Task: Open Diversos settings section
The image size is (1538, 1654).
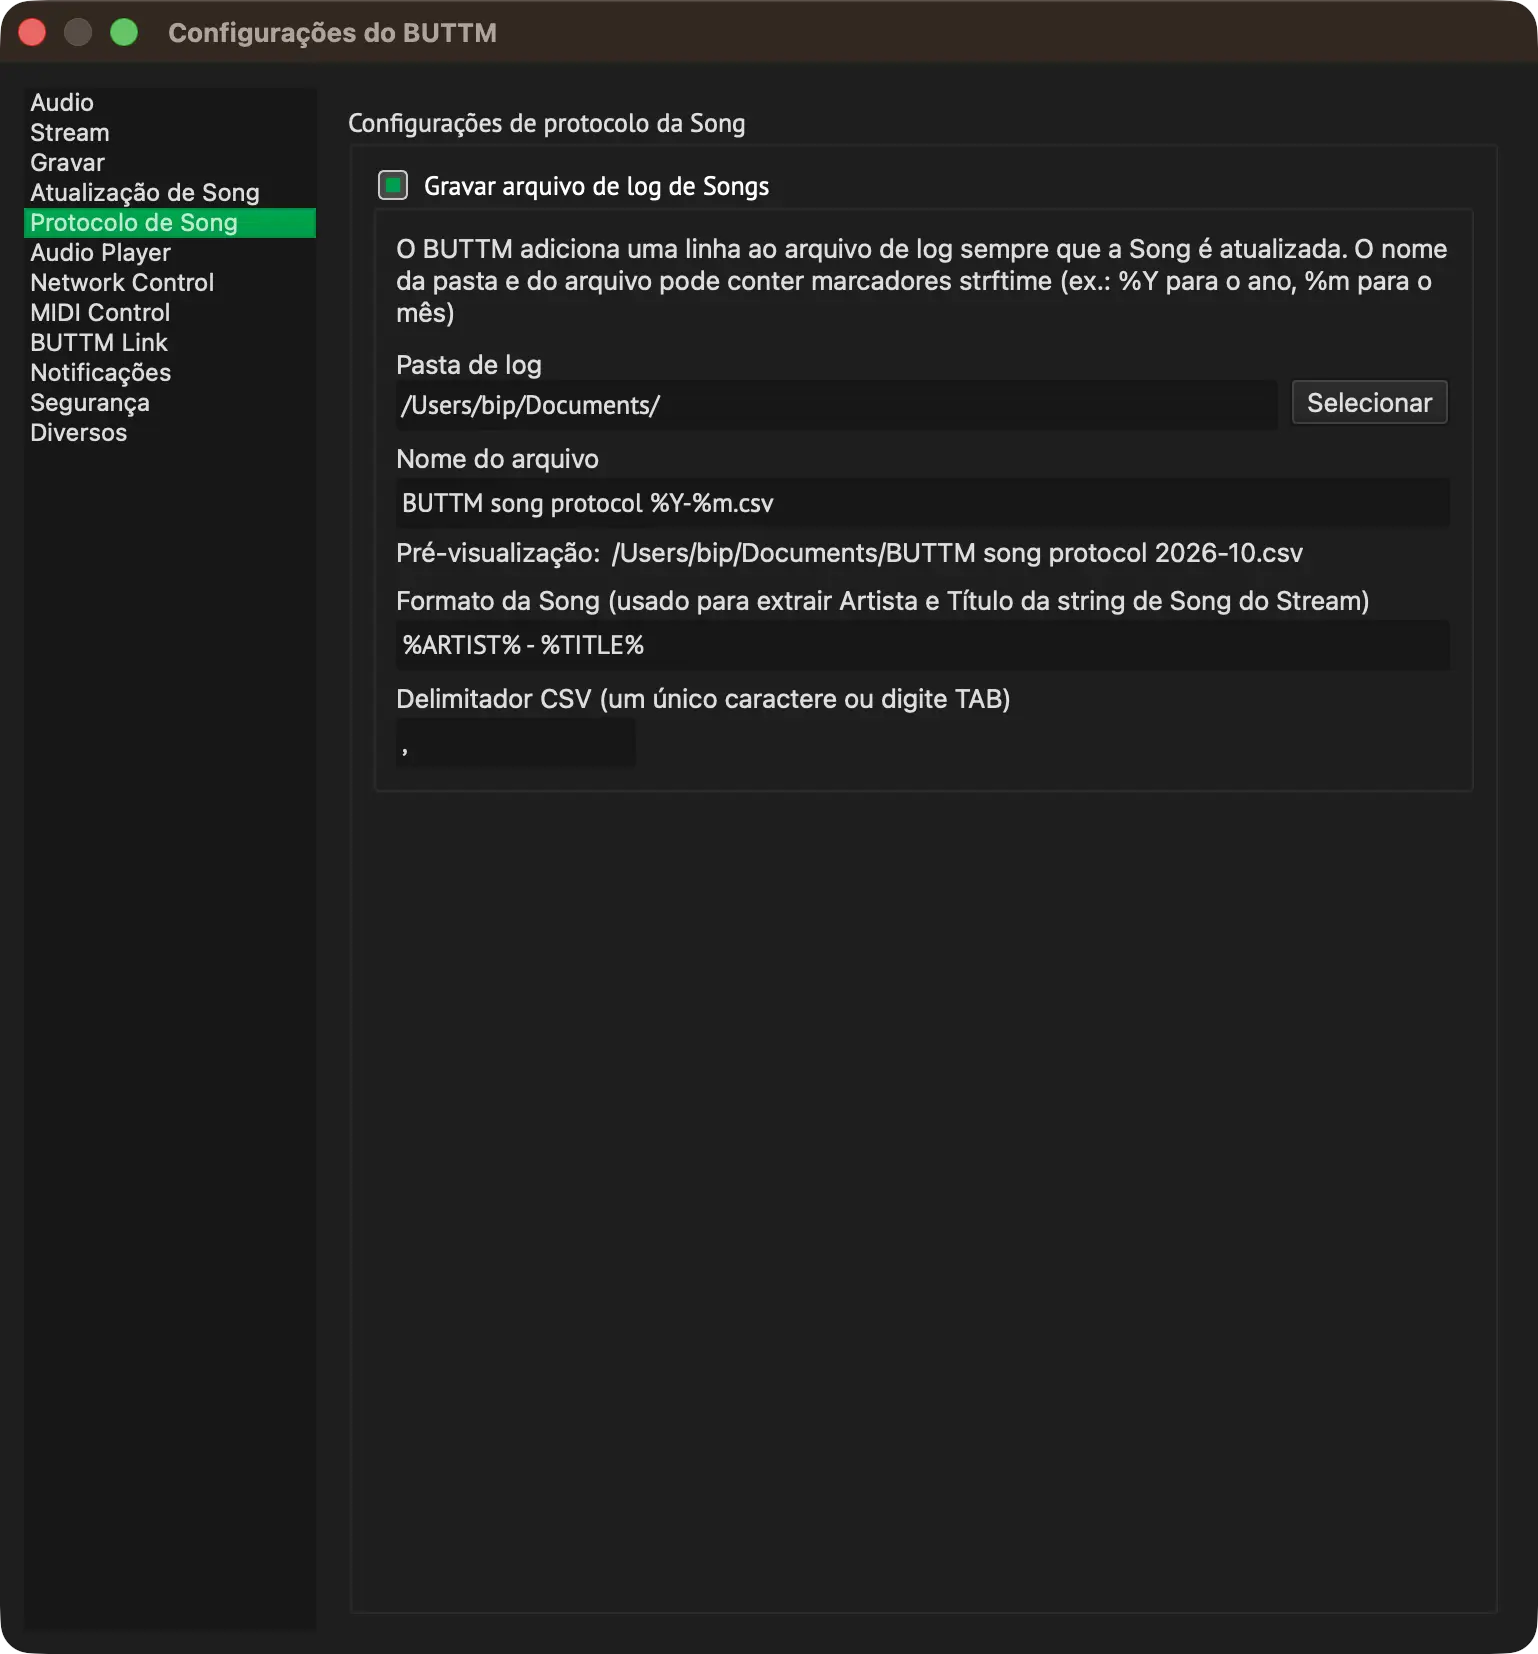Action: pyautogui.click(x=170, y=433)
